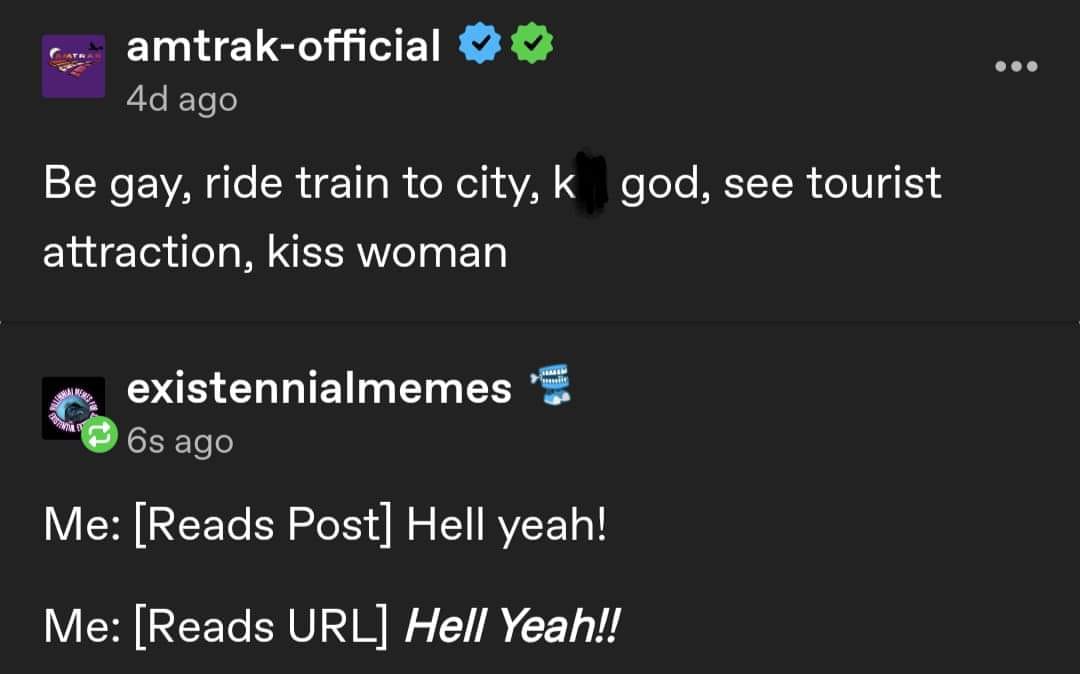Click the italic "Hell Yeah!!" text
This screenshot has width=1080, height=674.
click(512, 627)
